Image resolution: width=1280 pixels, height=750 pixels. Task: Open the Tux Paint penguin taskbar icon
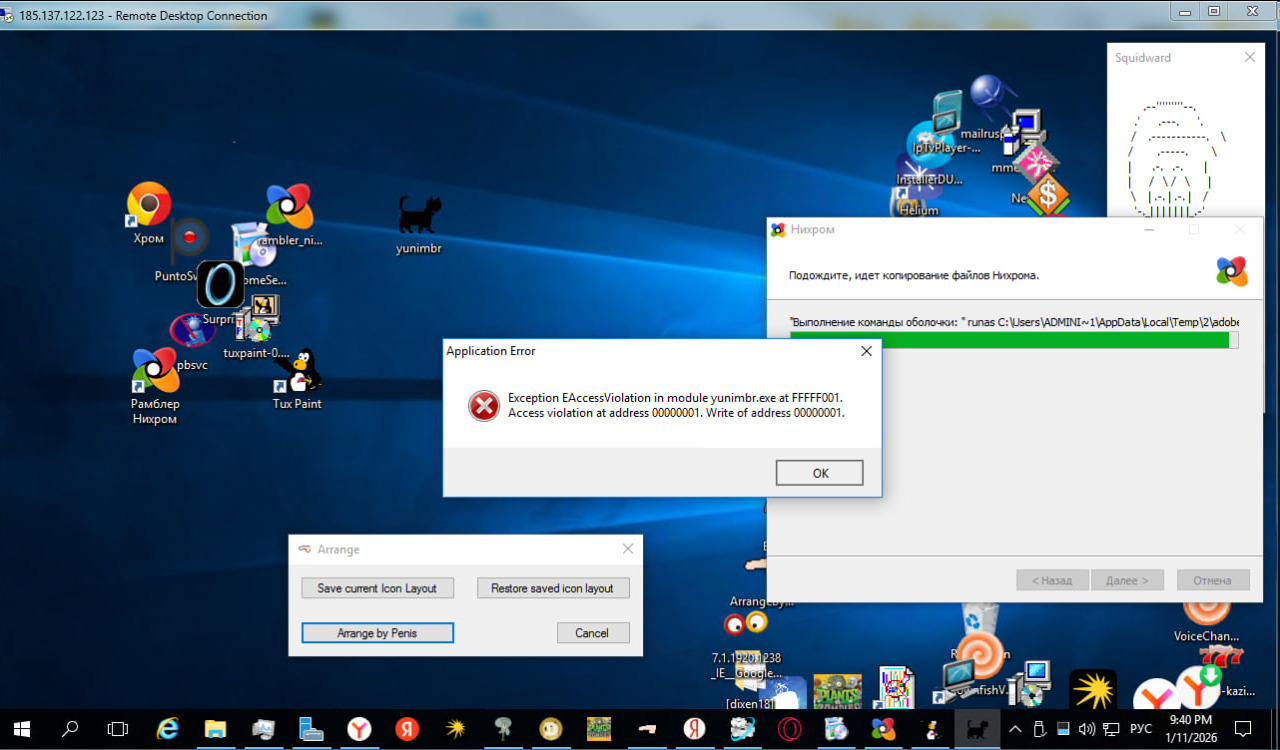pyautogui.click(x=932, y=729)
